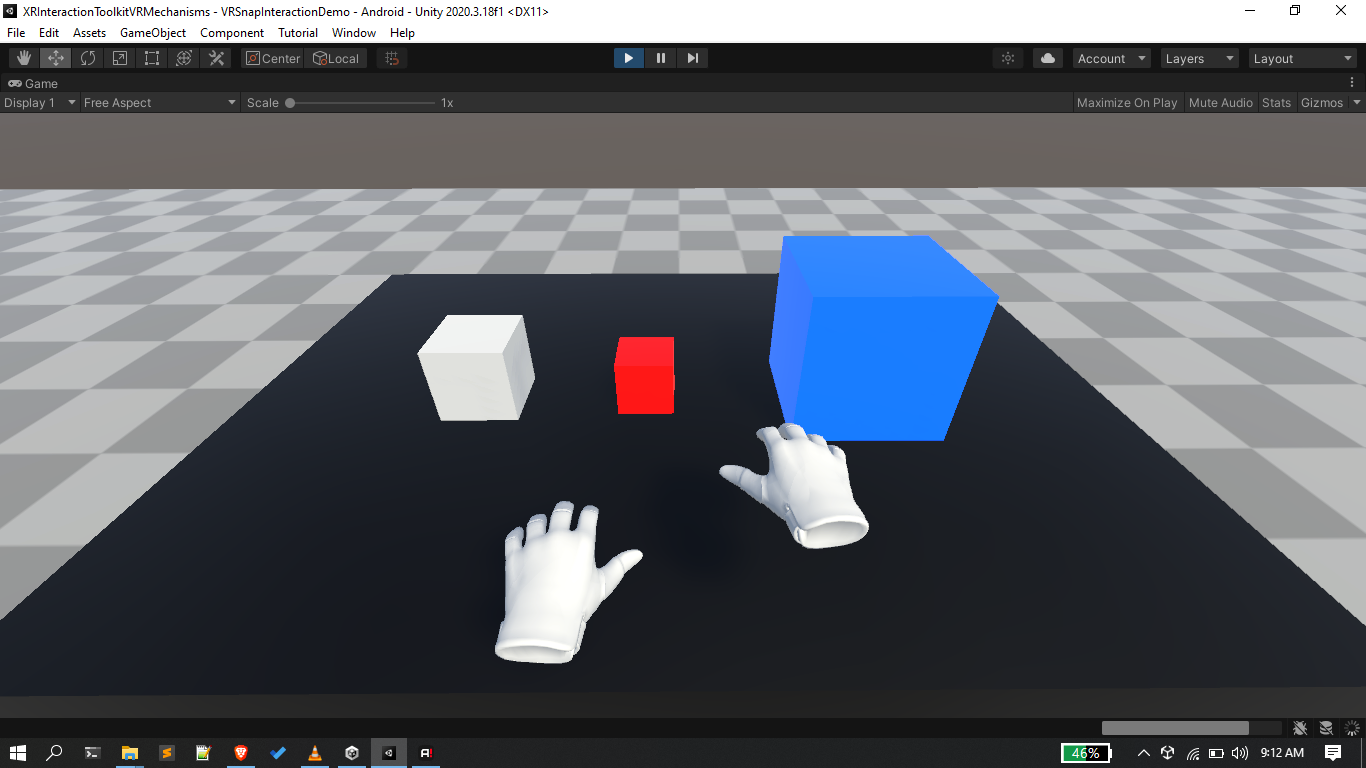This screenshot has width=1366, height=768.
Task: Switch to Unity Editor taskbar icon
Action: (389, 753)
